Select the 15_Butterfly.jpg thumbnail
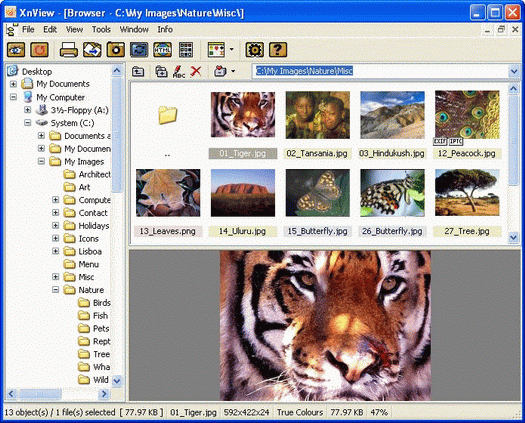This screenshot has width=525, height=423. pyautogui.click(x=317, y=193)
